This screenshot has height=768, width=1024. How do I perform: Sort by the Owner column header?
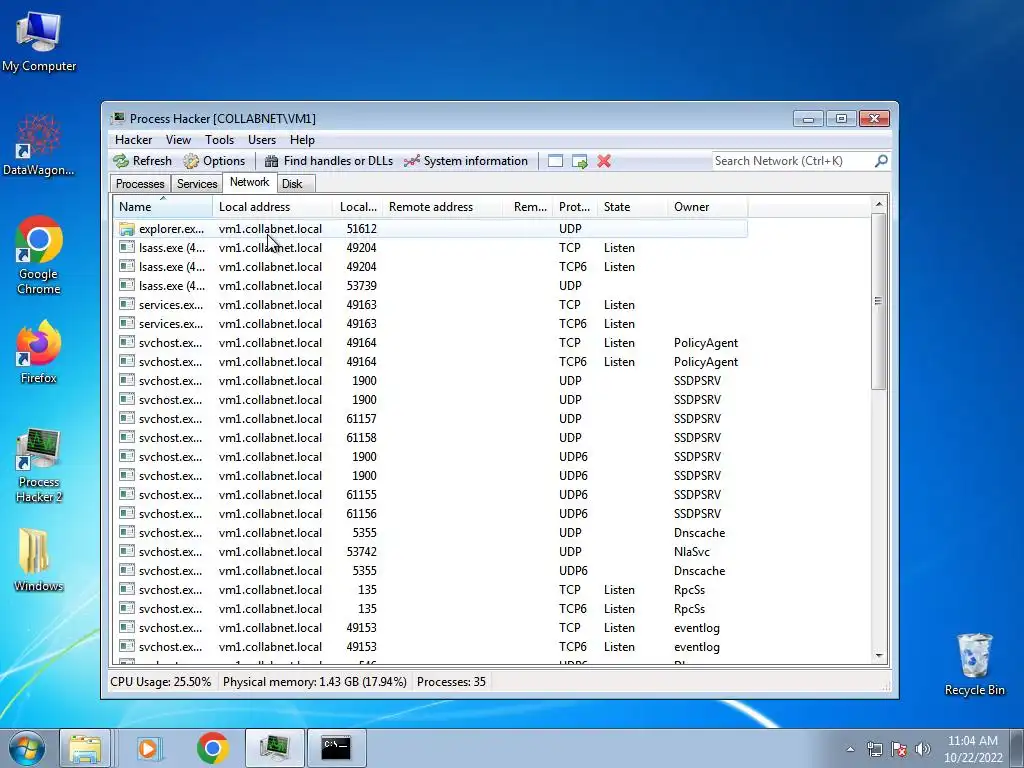(x=707, y=207)
